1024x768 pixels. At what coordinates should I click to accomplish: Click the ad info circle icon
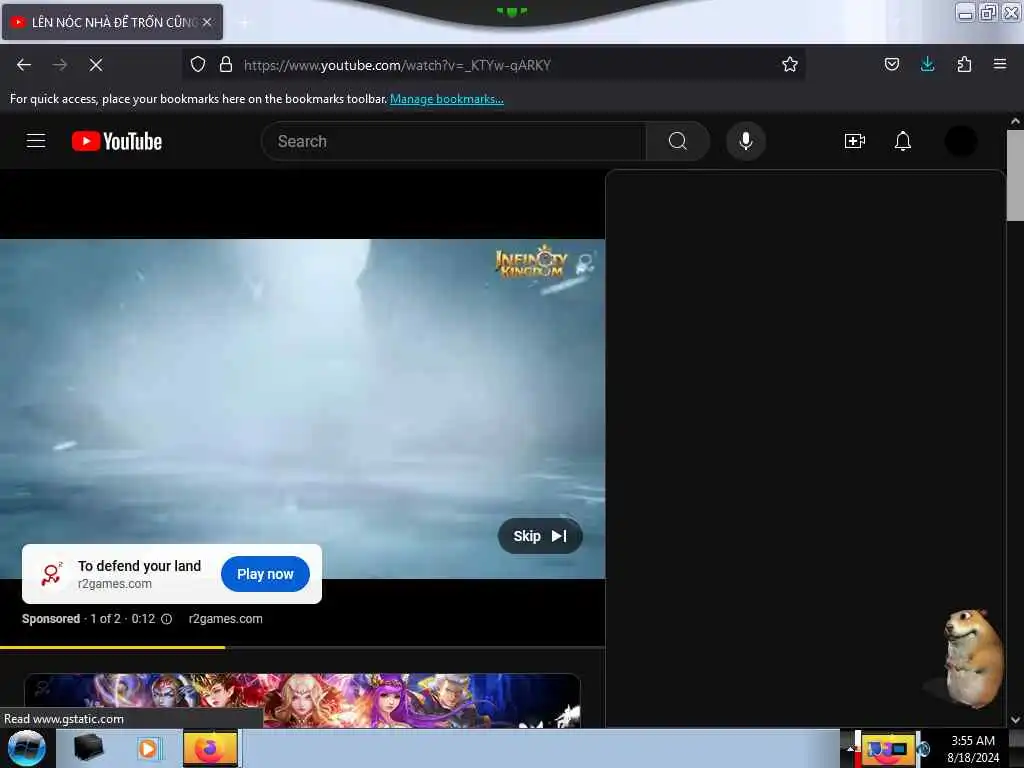point(167,619)
